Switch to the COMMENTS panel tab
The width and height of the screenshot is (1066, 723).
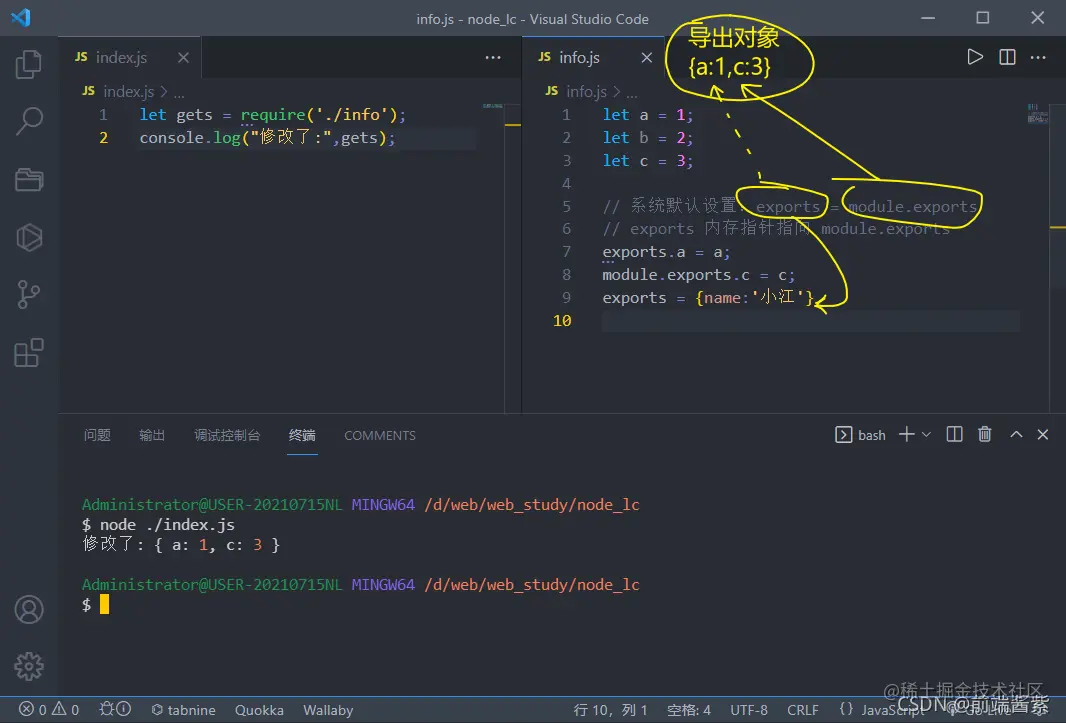point(379,435)
